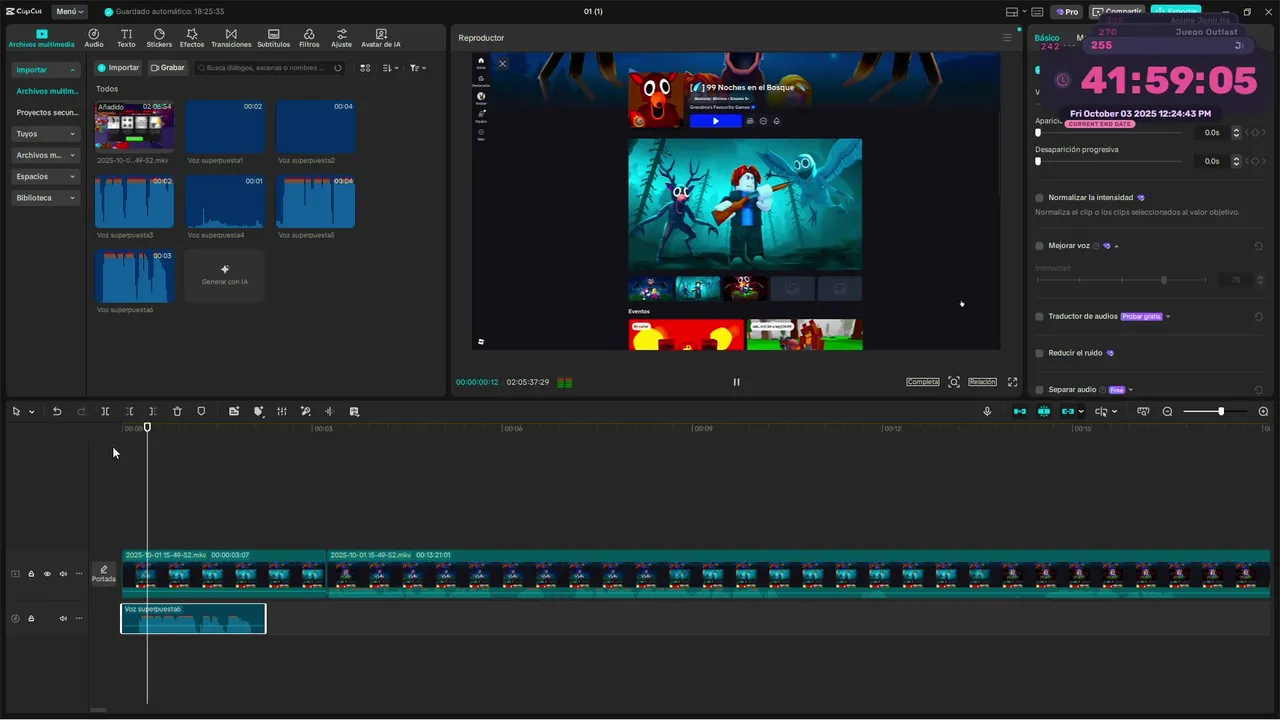Open the Texto tab
The height and width of the screenshot is (720, 1280).
click(126, 38)
